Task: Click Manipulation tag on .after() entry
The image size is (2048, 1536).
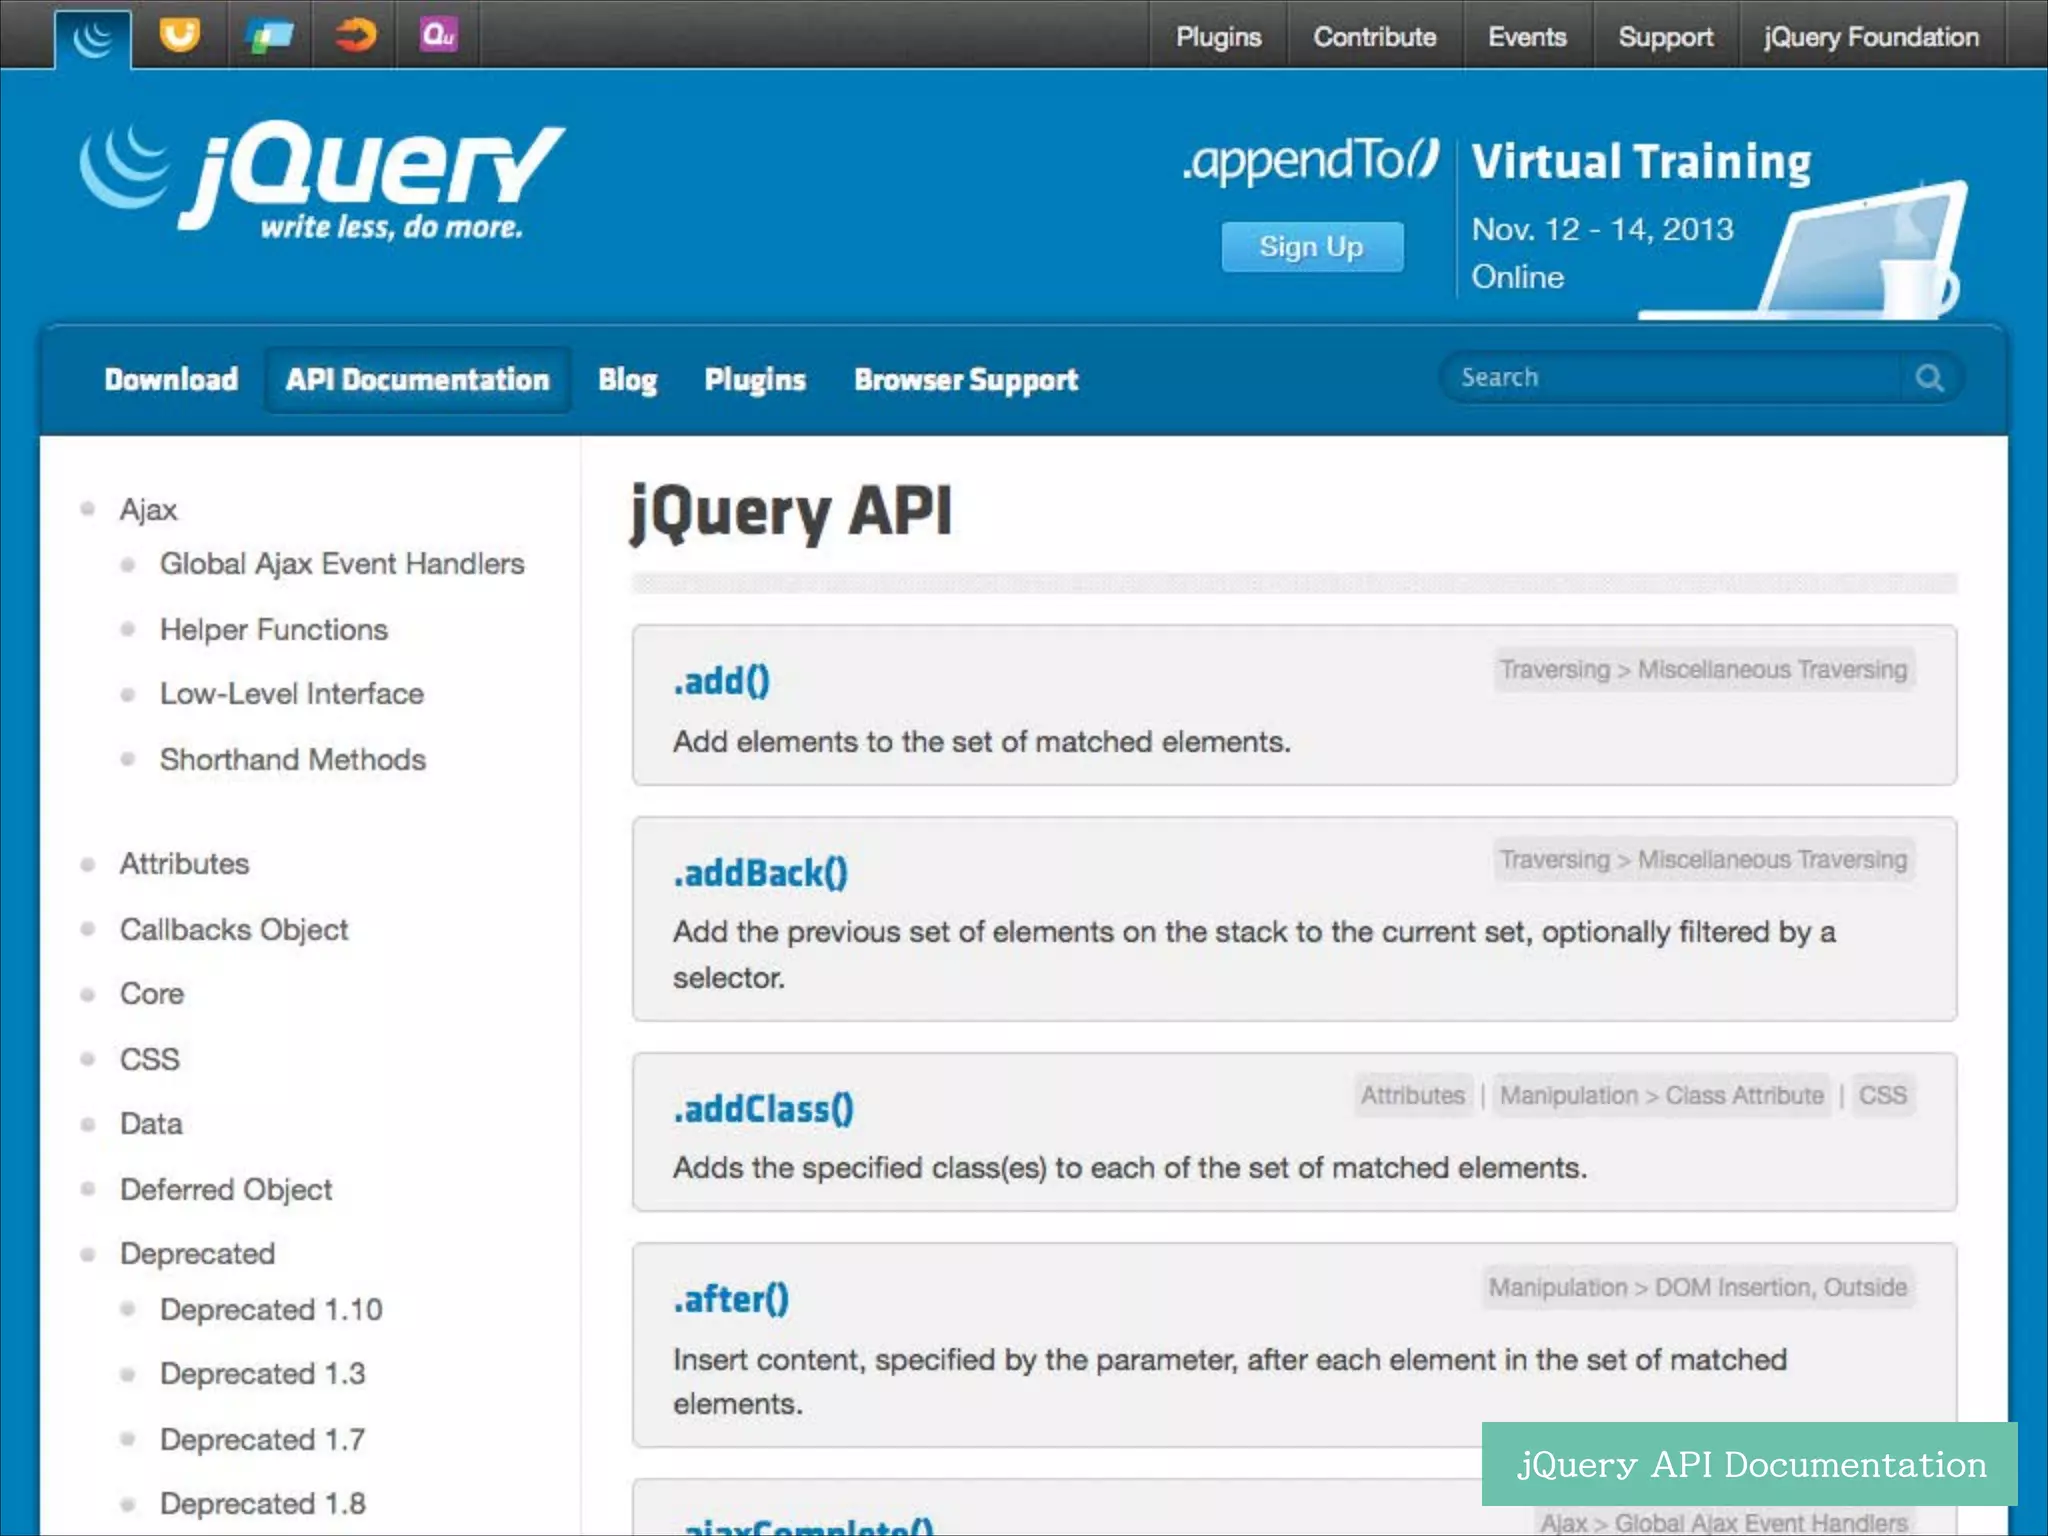Action: [1558, 1288]
